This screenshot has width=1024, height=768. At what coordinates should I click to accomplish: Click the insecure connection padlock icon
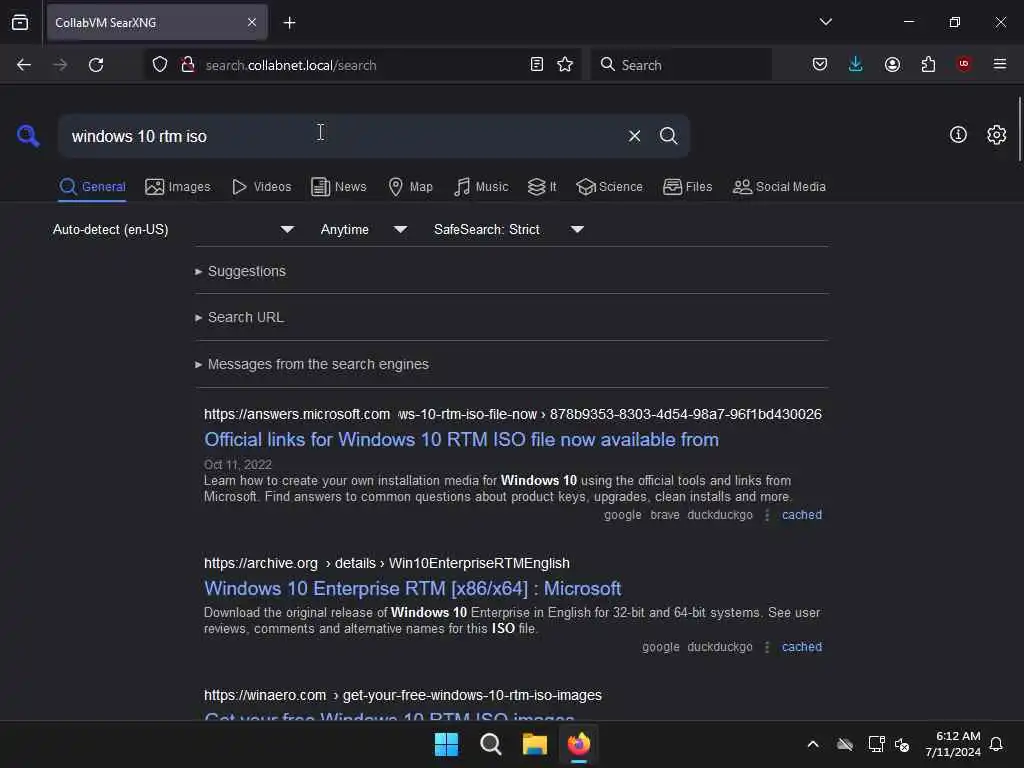click(188, 65)
